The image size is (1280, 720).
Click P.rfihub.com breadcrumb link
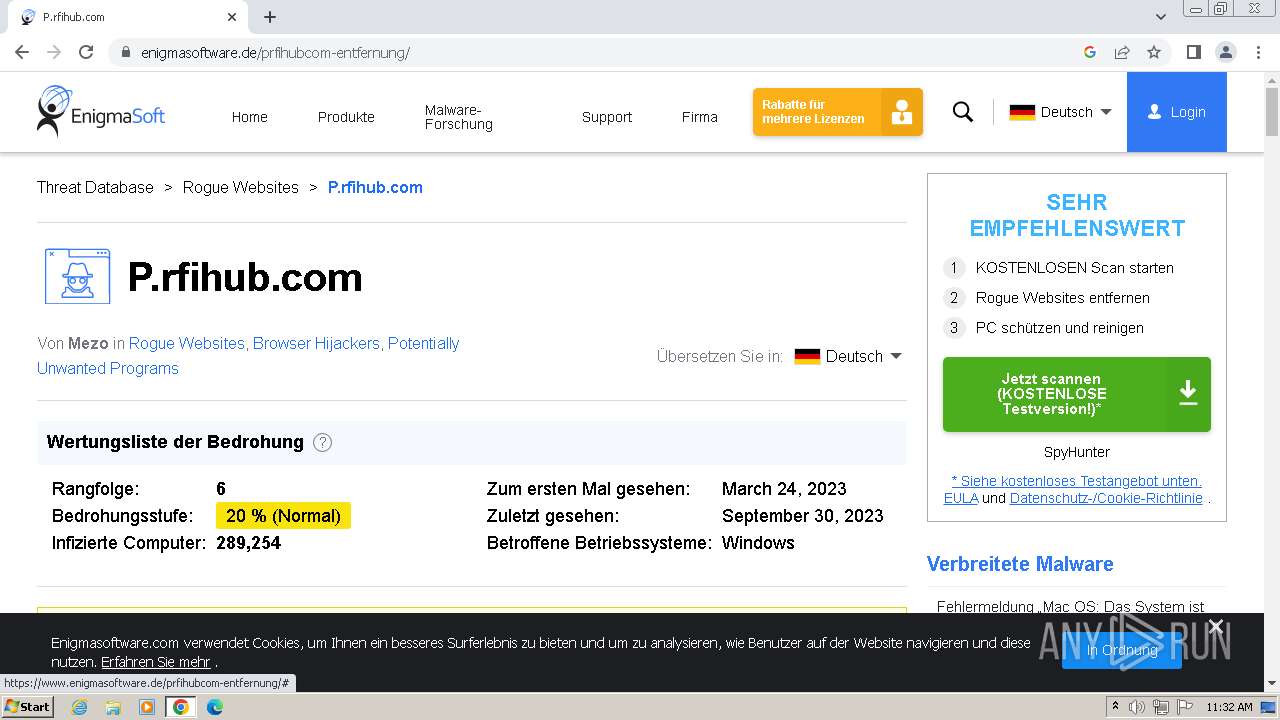(375, 187)
